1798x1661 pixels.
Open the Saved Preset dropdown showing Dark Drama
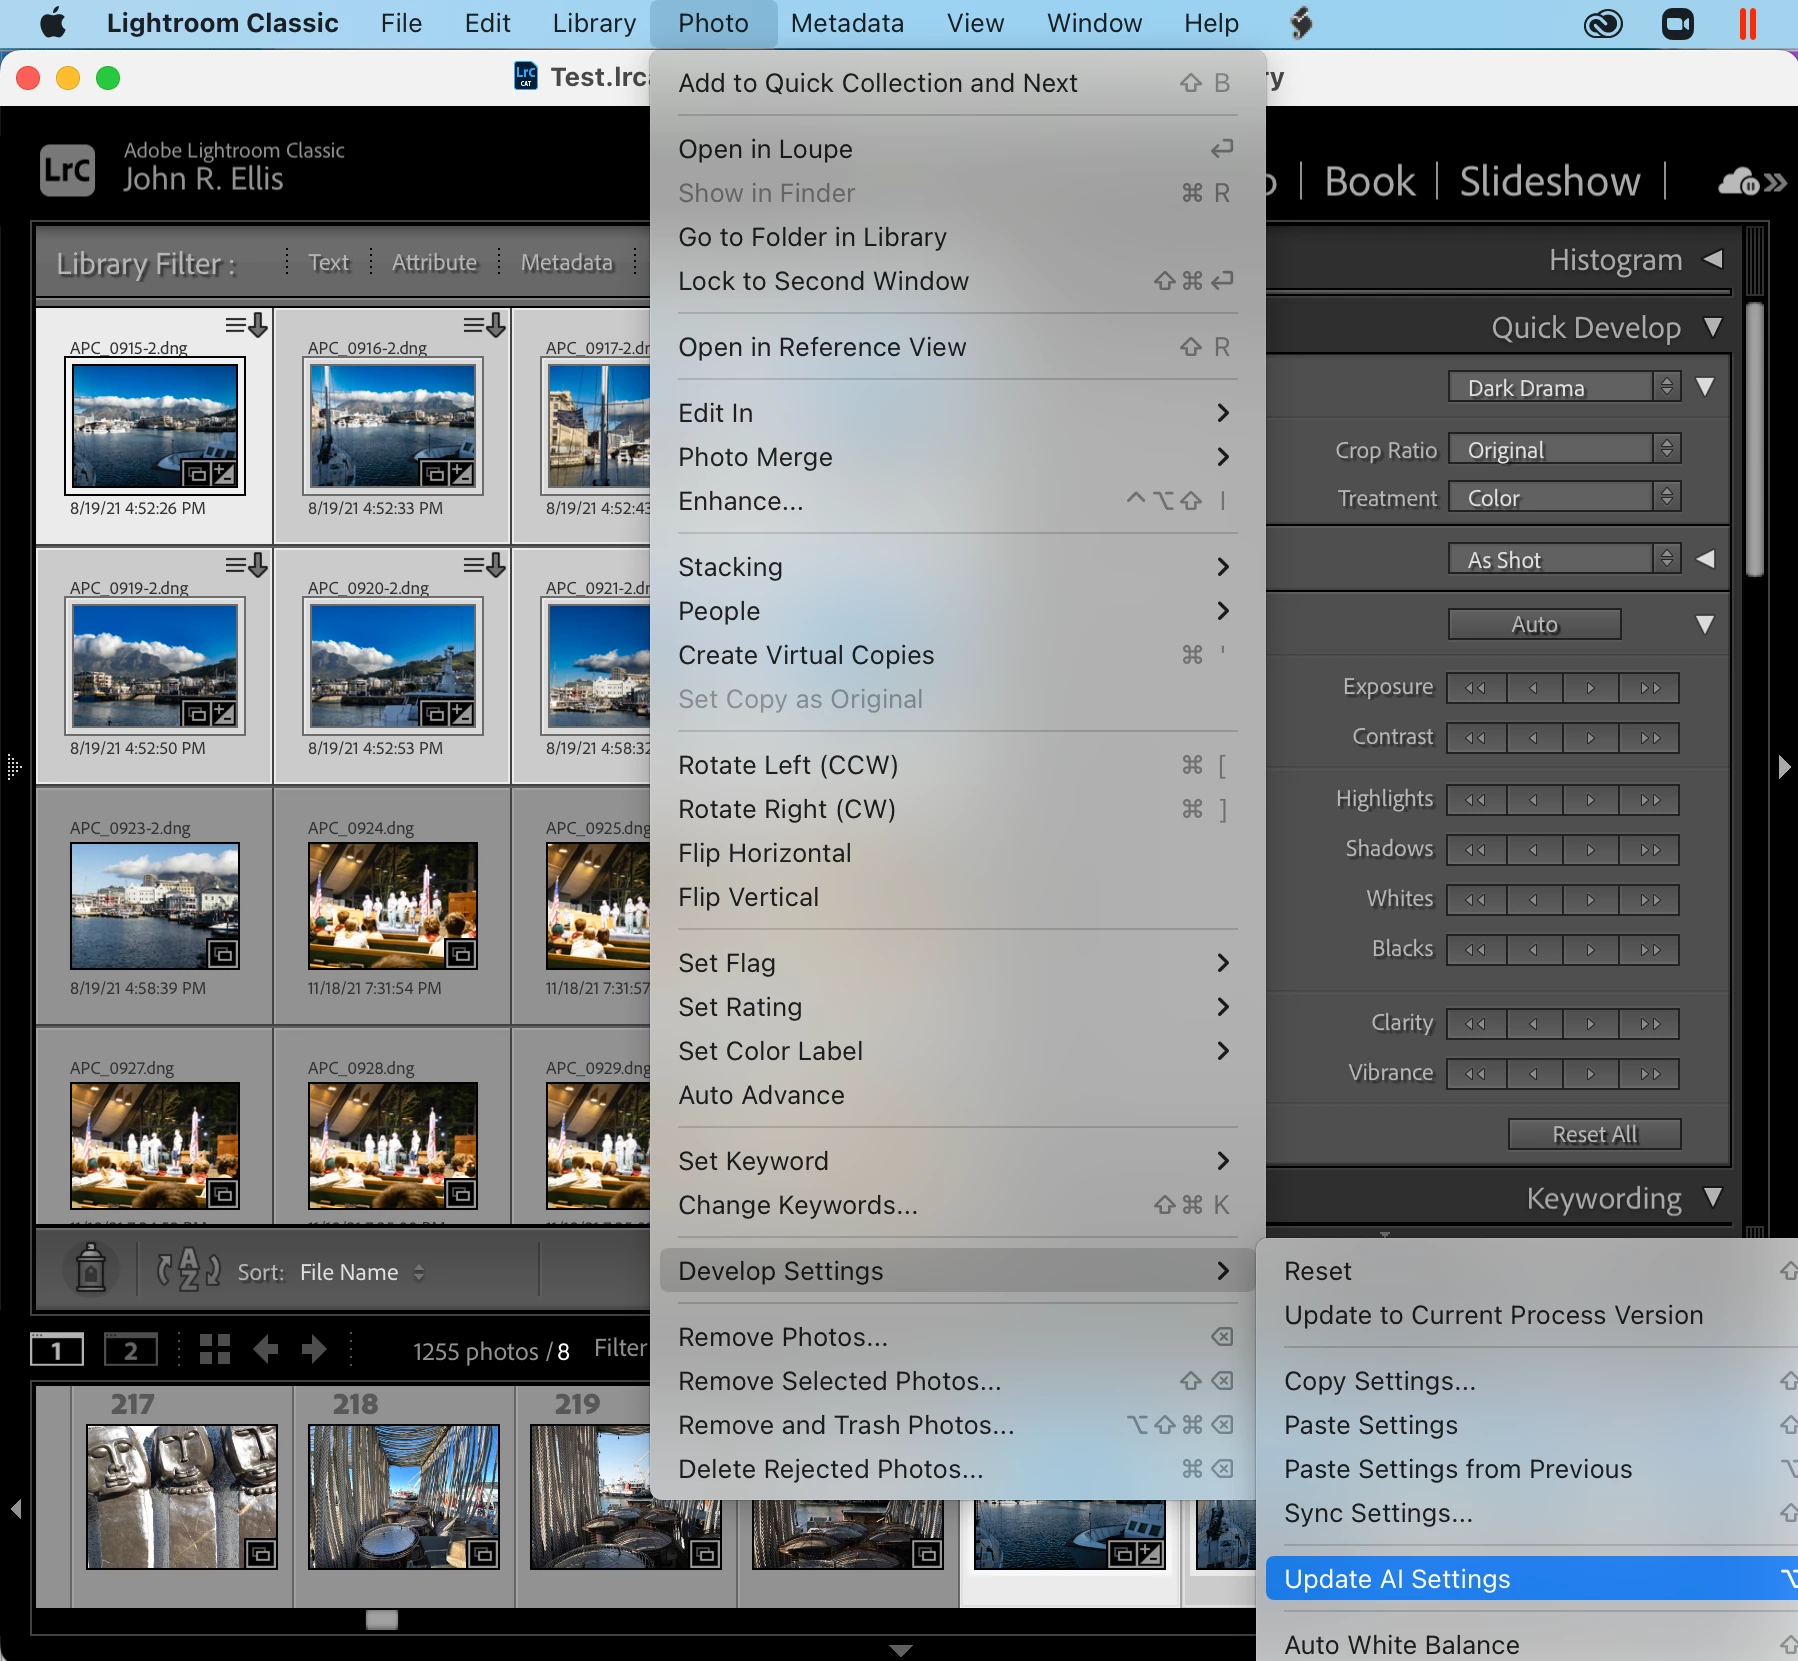1565,387
